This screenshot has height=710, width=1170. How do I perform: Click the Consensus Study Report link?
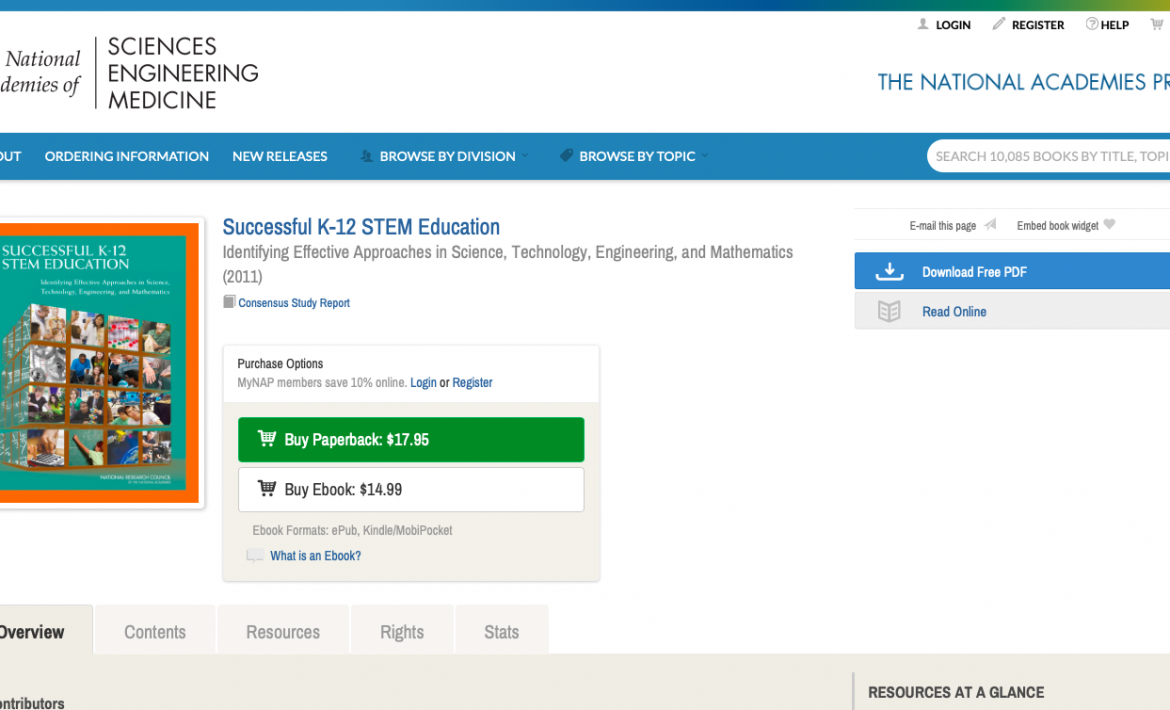[x=294, y=303]
